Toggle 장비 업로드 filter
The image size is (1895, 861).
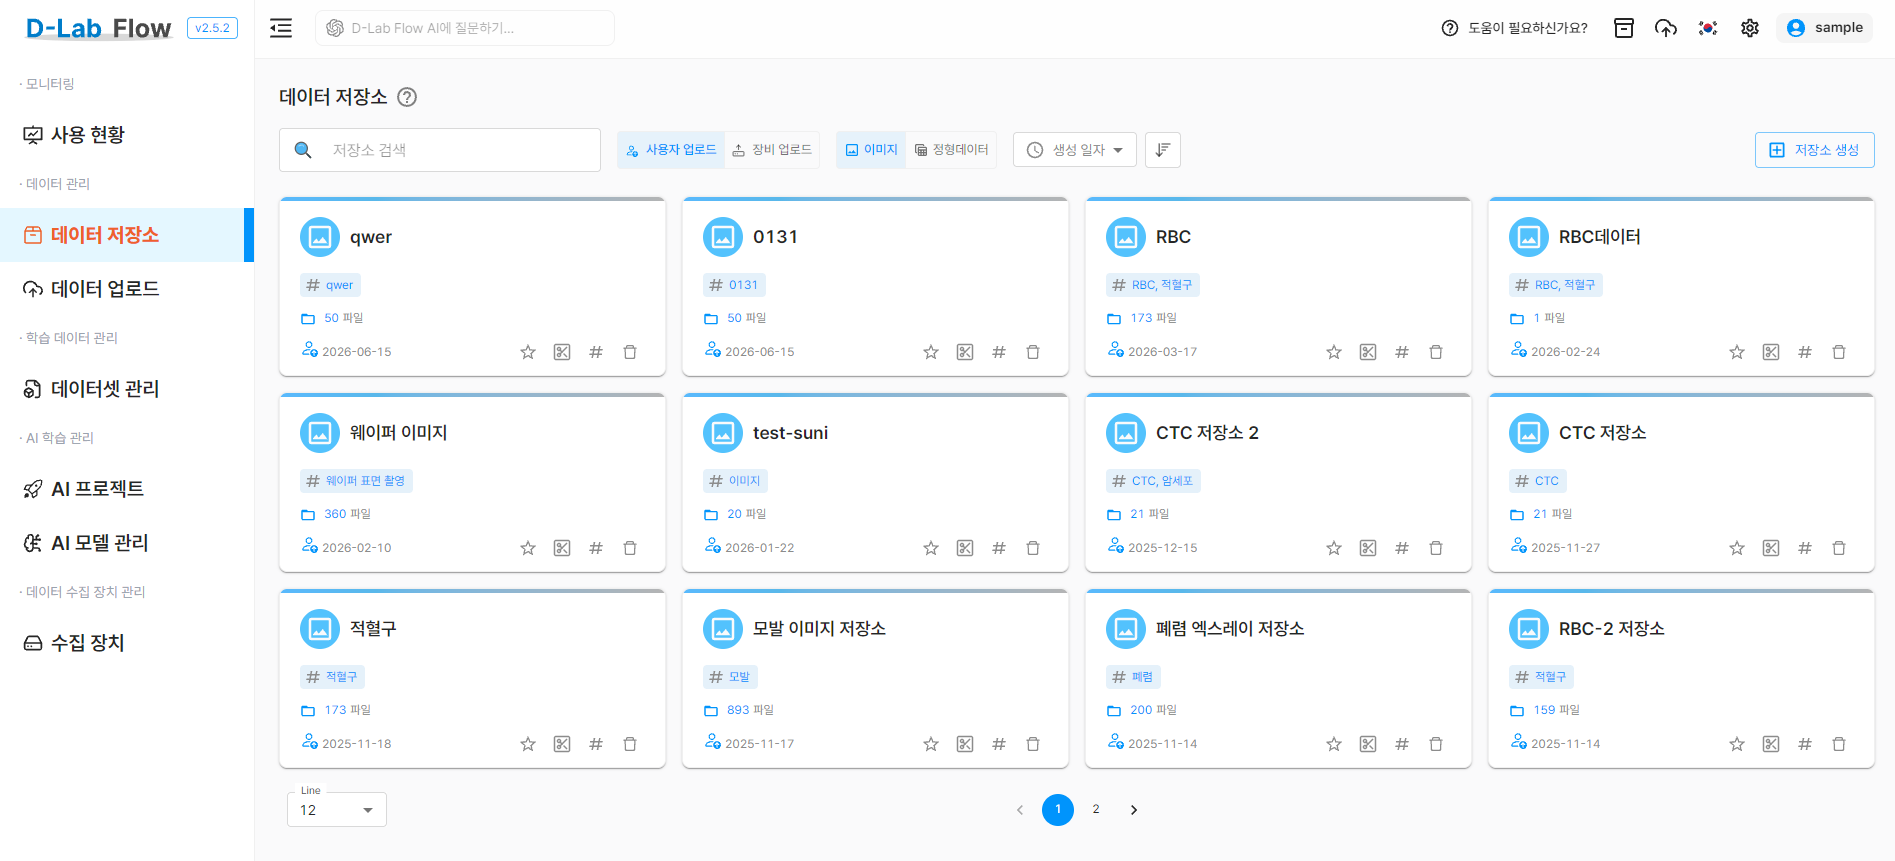[x=772, y=150]
